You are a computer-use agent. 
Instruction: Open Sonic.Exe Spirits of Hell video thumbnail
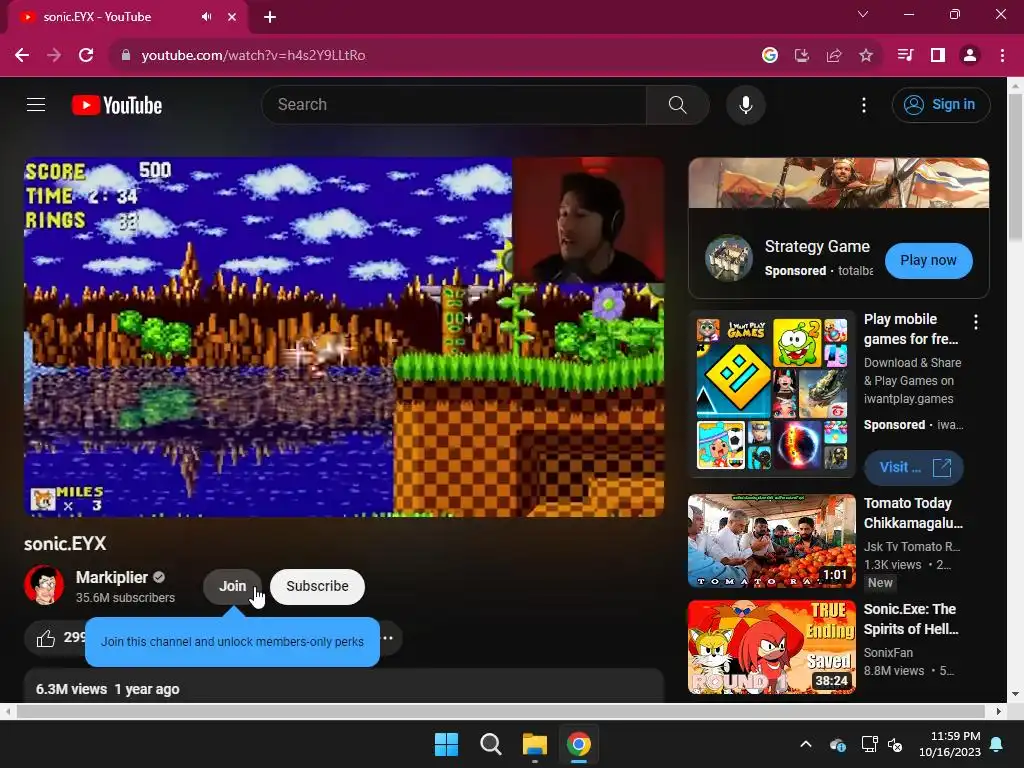[x=772, y=647]
